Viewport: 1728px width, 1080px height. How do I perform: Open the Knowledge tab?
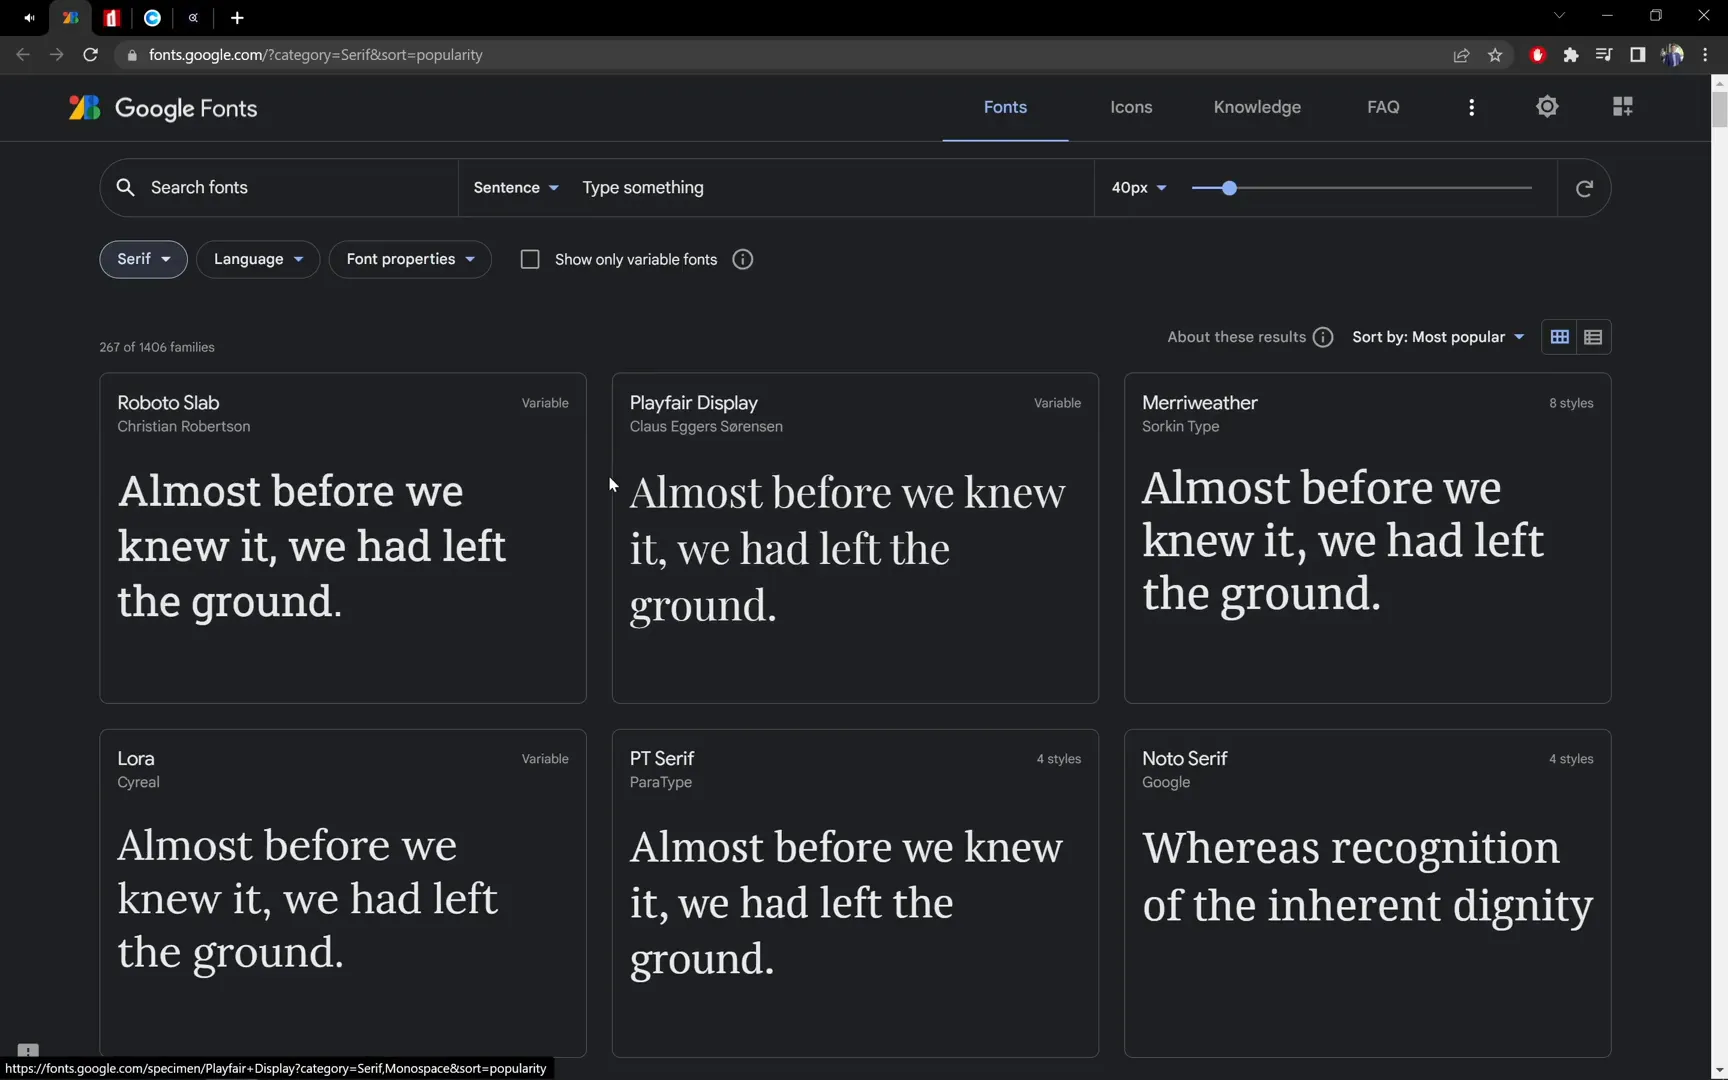point(1257,107)
